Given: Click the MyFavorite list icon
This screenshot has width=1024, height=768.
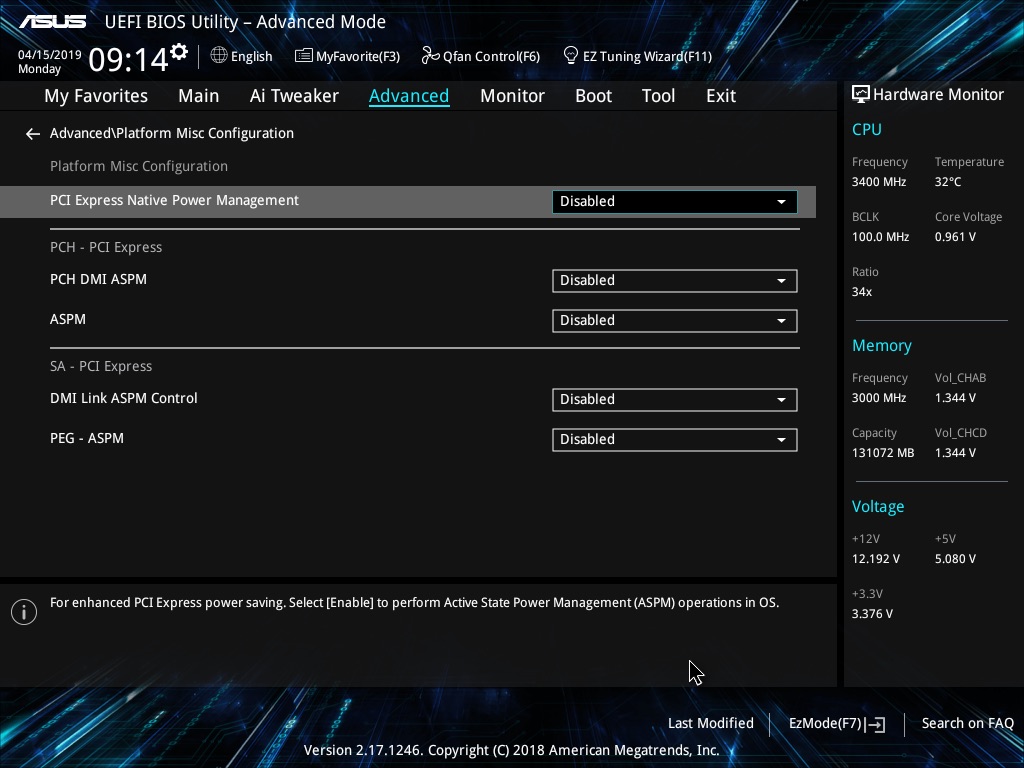Looking at the screenshot, I should coord(304,56).
